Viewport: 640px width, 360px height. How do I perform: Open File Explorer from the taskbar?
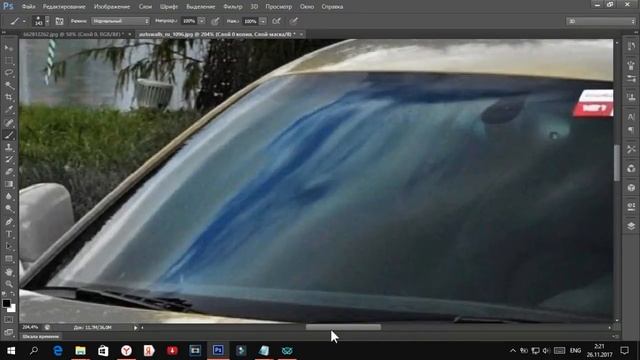pos(80,351)
